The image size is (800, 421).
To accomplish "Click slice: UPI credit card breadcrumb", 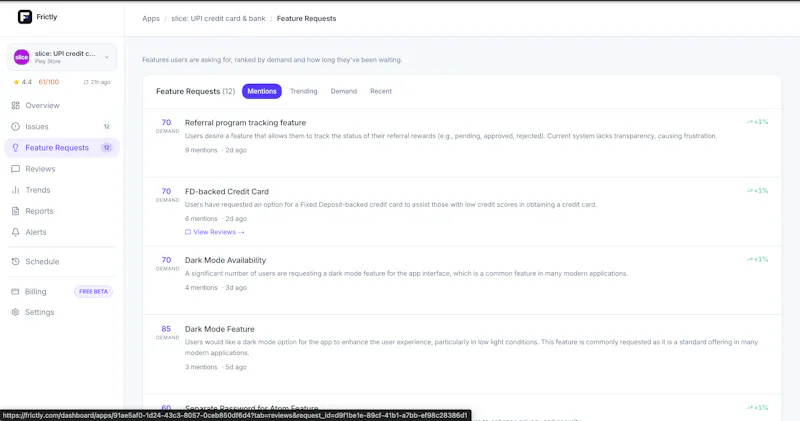I will [x=218, y=19].
